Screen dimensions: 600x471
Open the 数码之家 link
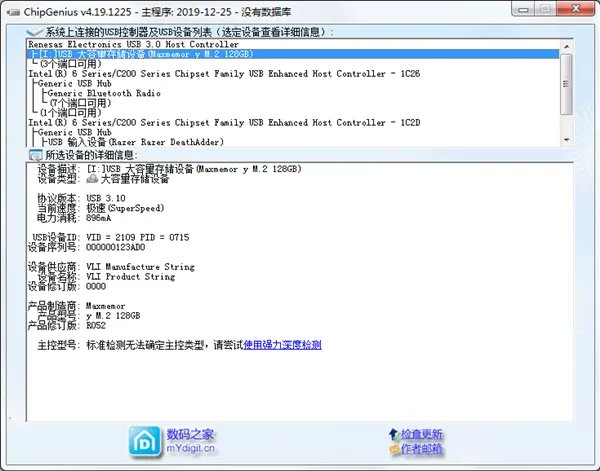point(190,434)
